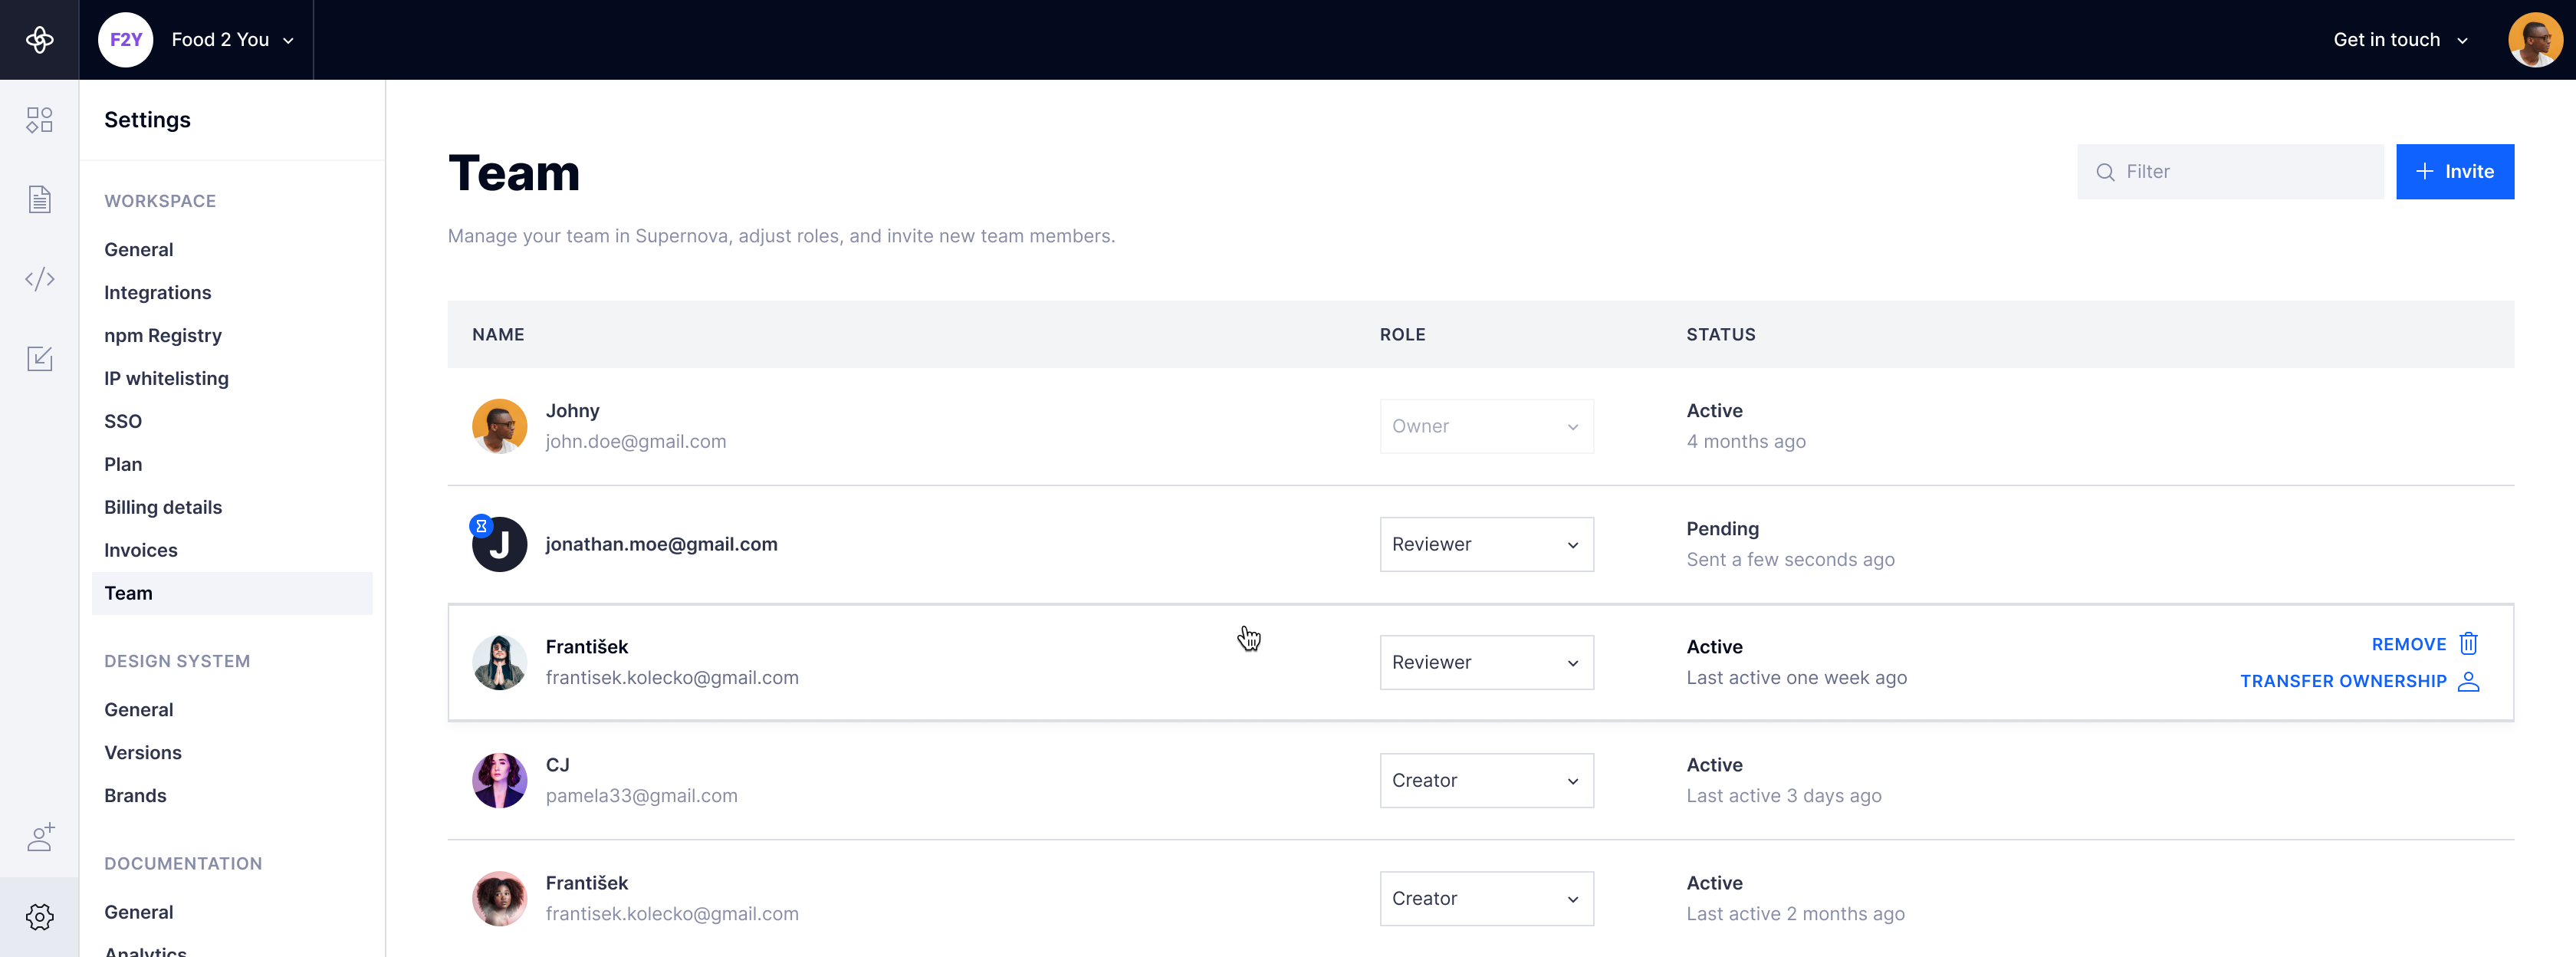Open role dropdown for jonathan.moe@gmail.com
The height and width of the screenshot is (957, 2576).
pyautogui.click(x=1486, y=544)
